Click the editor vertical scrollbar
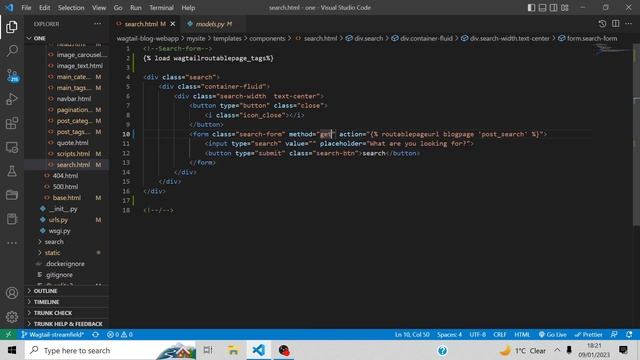 tap(636, 135)
